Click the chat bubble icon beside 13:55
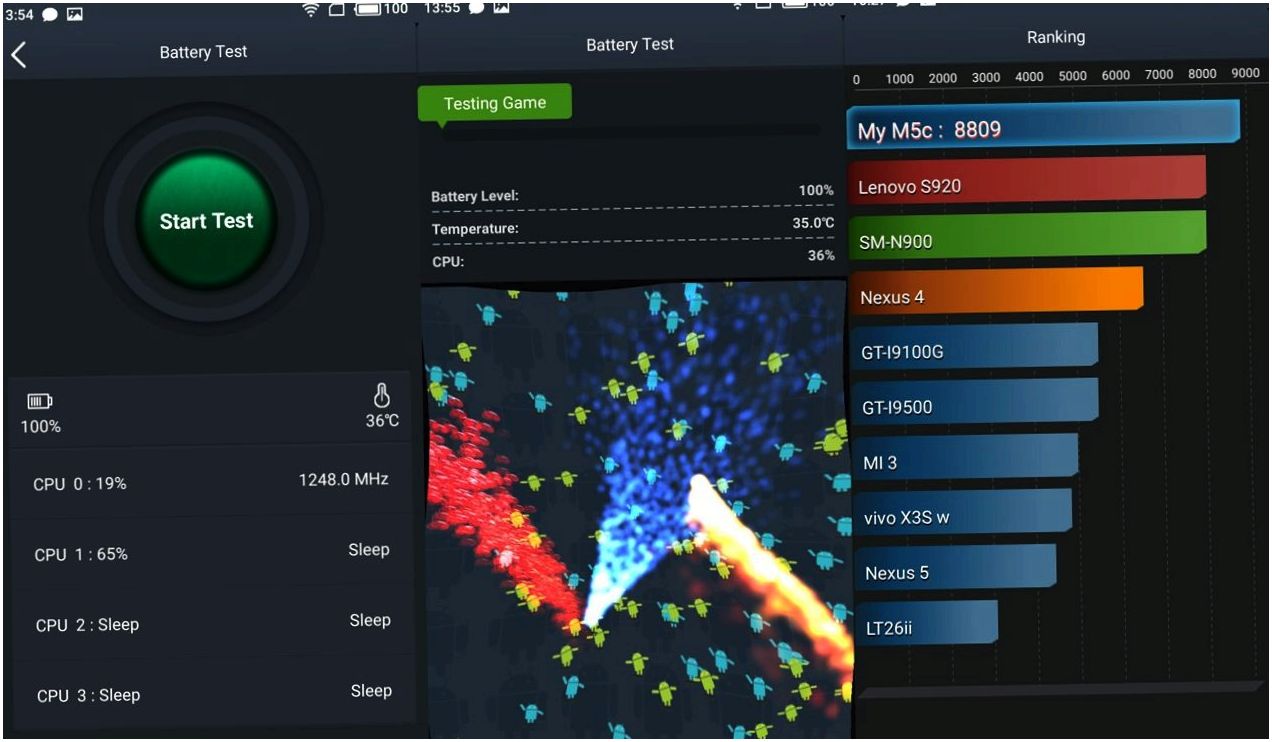 pos(476,7)
